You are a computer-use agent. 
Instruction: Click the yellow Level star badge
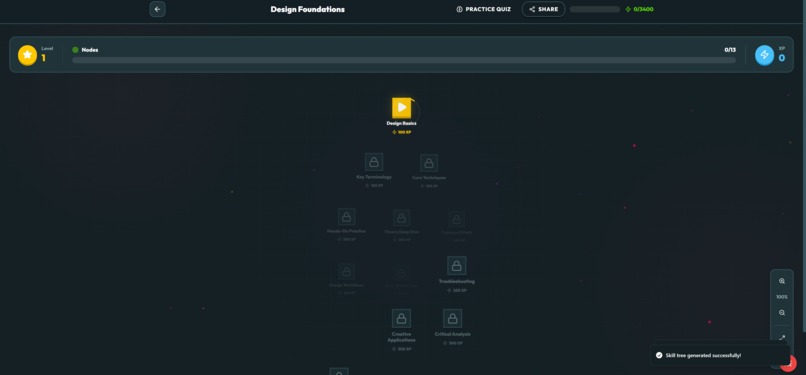tap(27, 55)
